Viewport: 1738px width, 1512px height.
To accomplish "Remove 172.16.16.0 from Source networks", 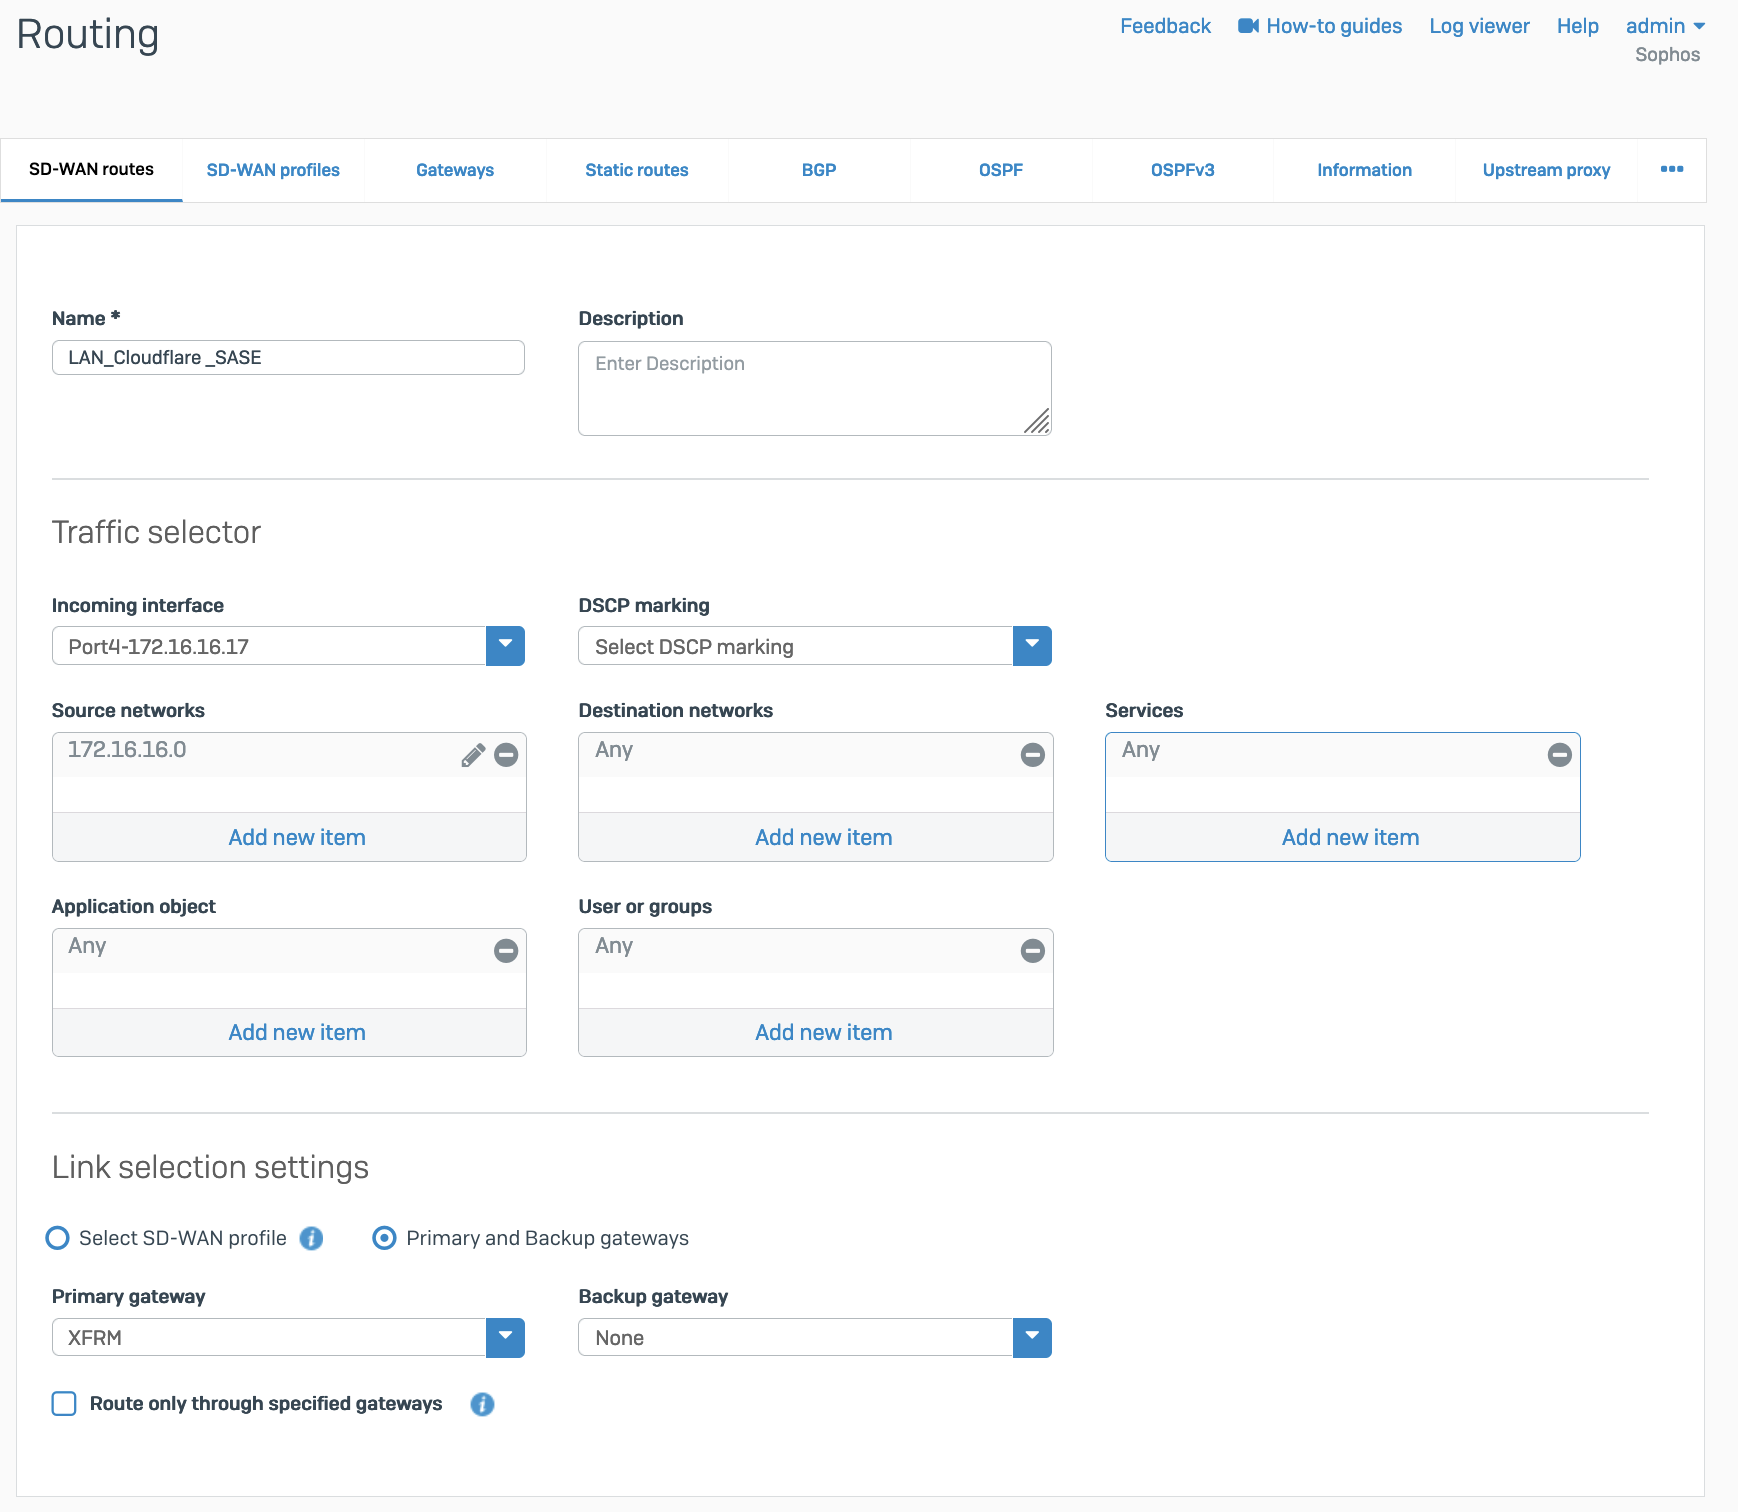I will point(506,755).
